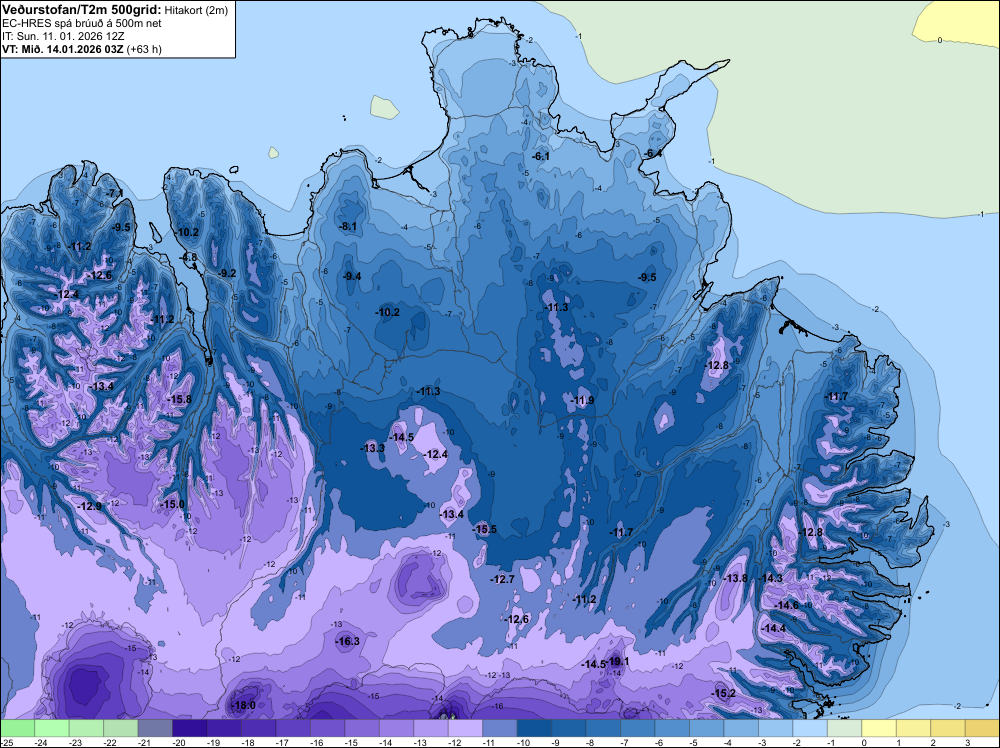
Task: Select the pale green legend swatch labeled -1
Action: 844,728
